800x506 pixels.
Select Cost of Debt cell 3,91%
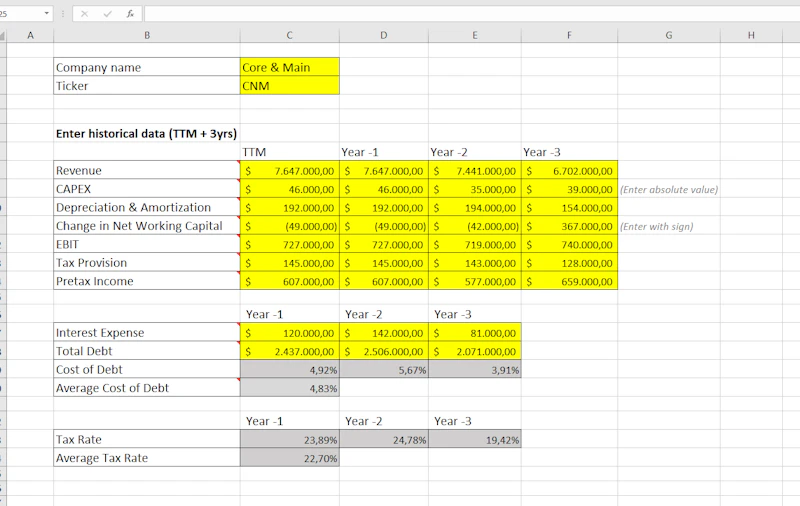coord(474,369)
